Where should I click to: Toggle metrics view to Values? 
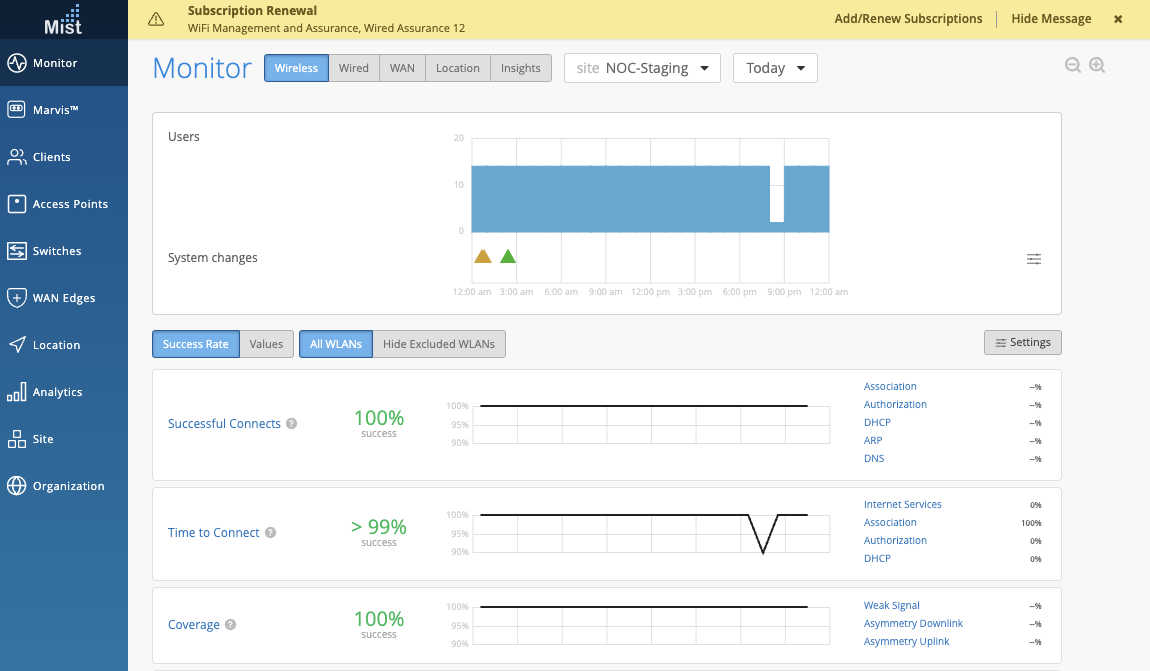tap(266, 344)
